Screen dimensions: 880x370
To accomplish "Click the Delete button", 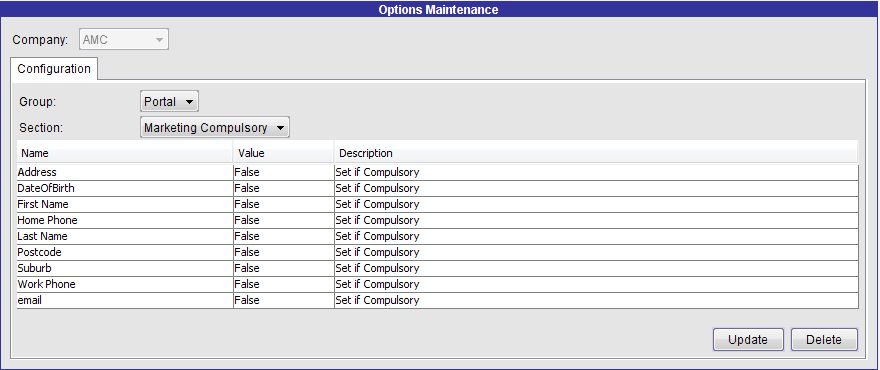I will pyautogui.click(x=824, y=340).
